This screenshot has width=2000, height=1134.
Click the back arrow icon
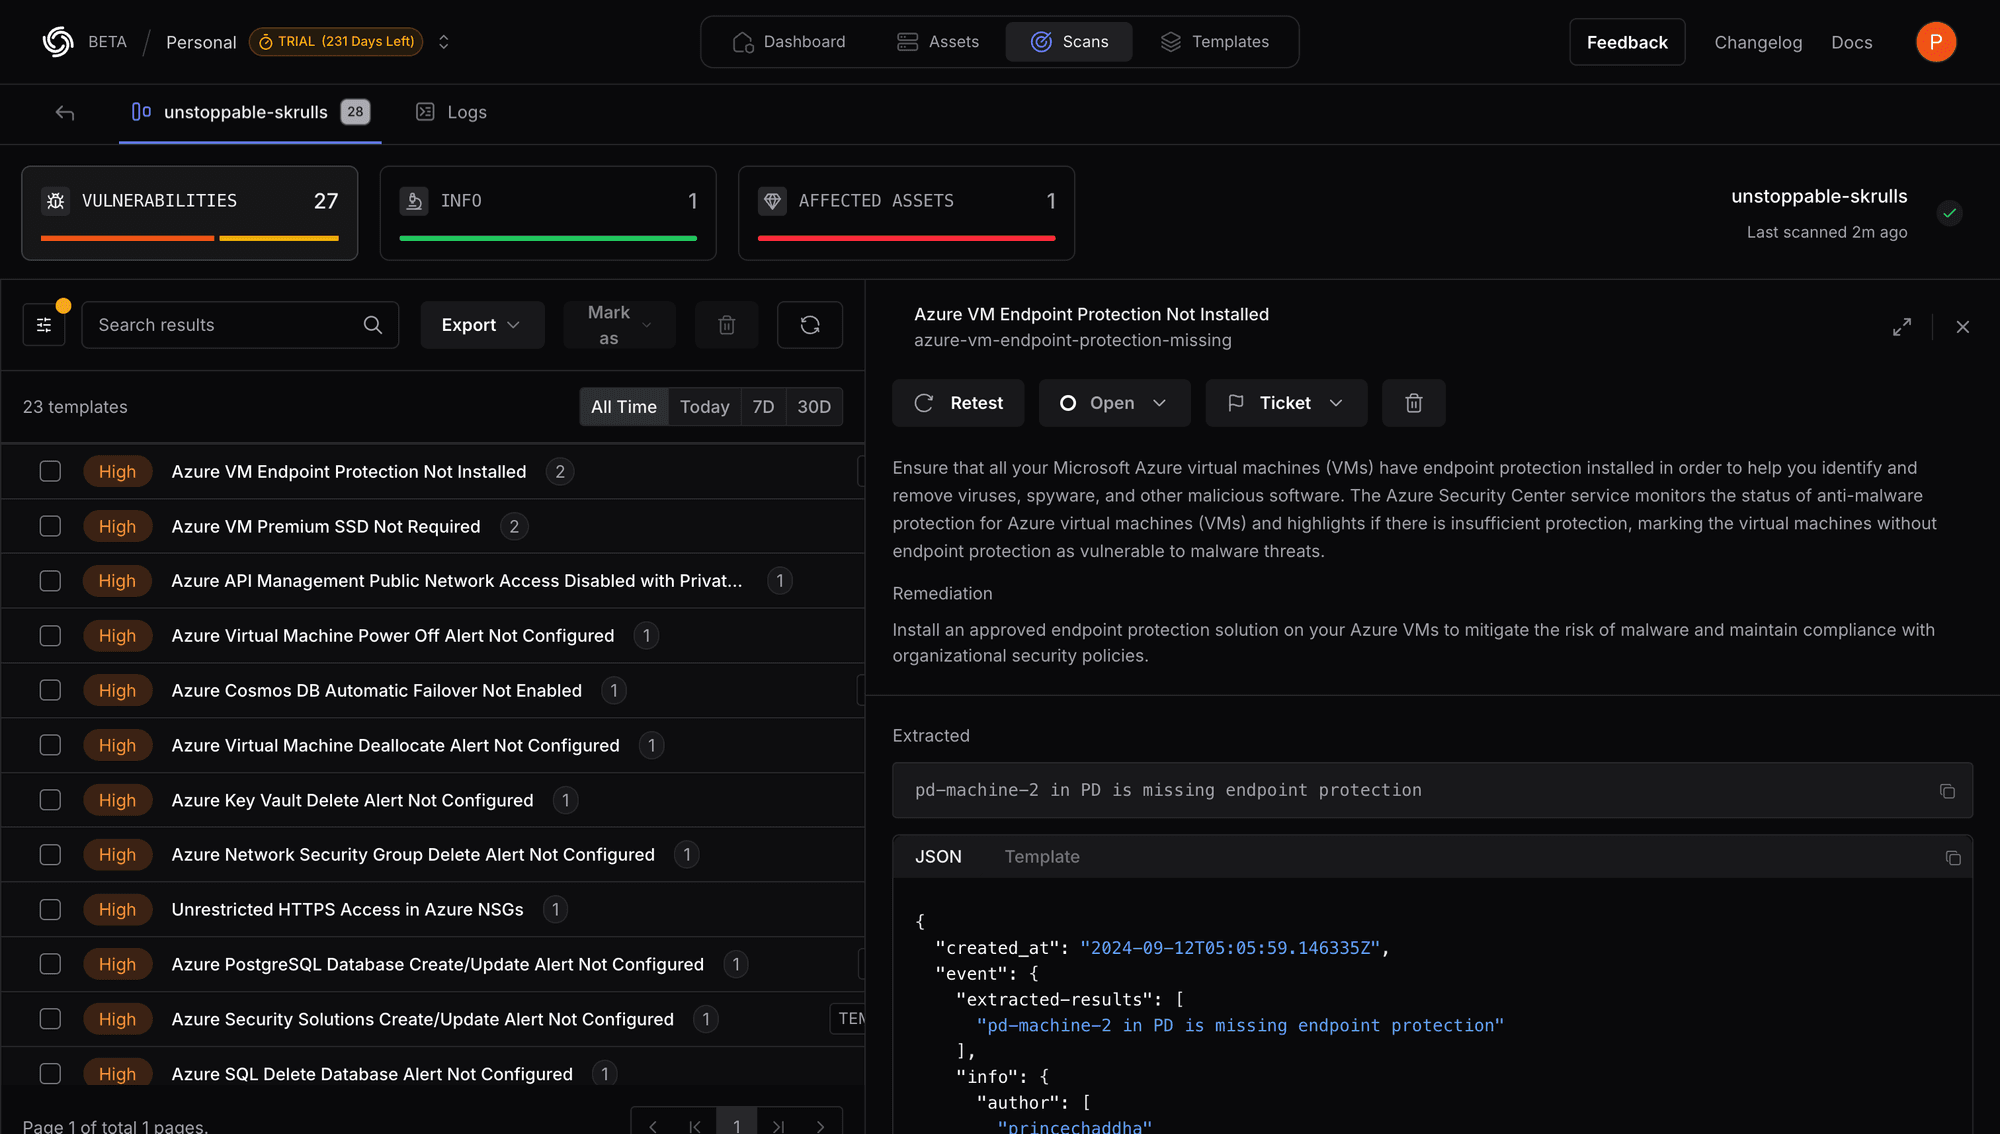tap(65, 113)
